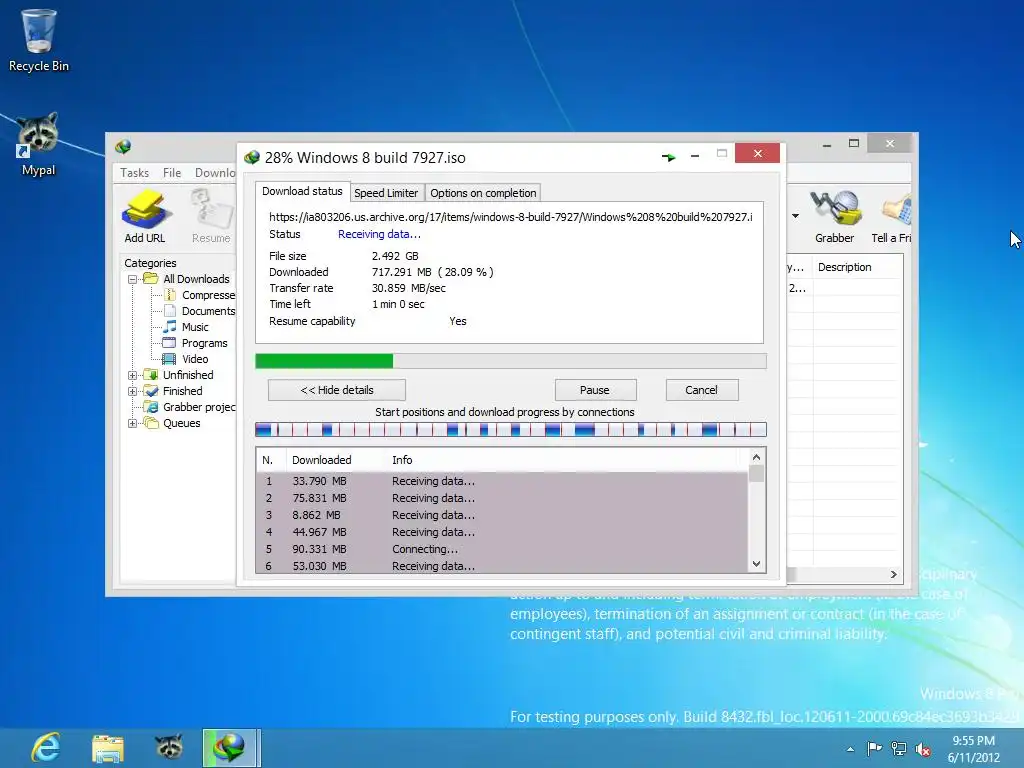The image size is (1024, 768).
Task: Open the Recycle Bin desktop icon
Action: pos(39,40)
